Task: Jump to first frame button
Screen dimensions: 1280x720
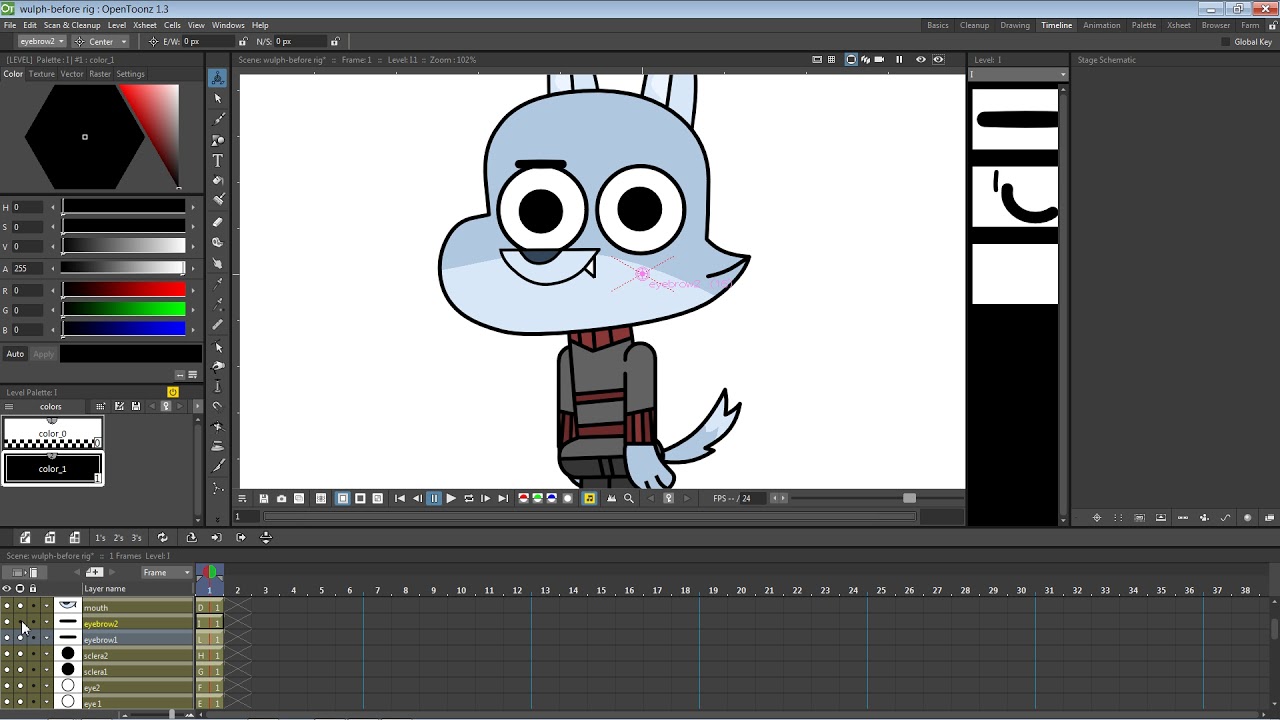Action: point(400,498)
